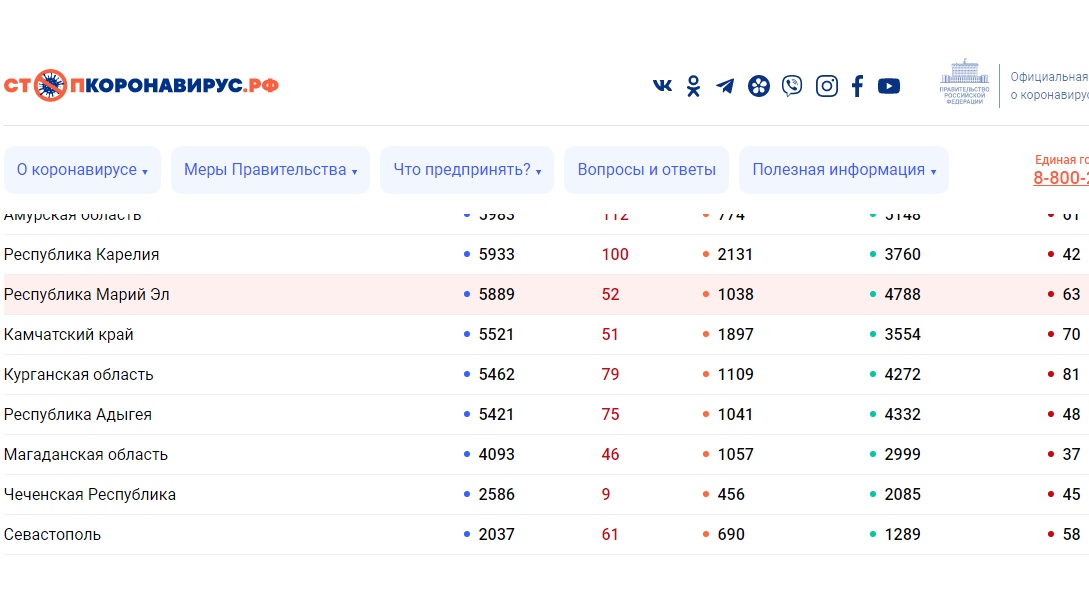Click 'Официальная информация о коронавирусе' text

1048,86
